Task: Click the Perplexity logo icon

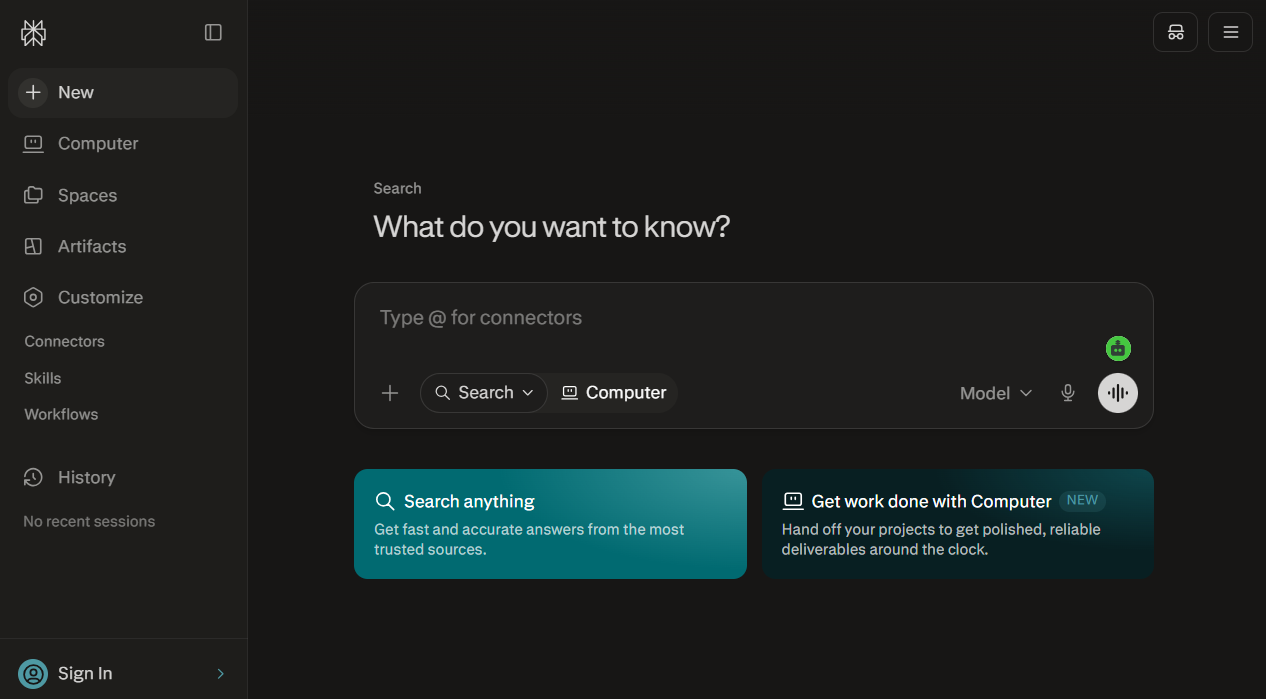Action: [33, 33]
